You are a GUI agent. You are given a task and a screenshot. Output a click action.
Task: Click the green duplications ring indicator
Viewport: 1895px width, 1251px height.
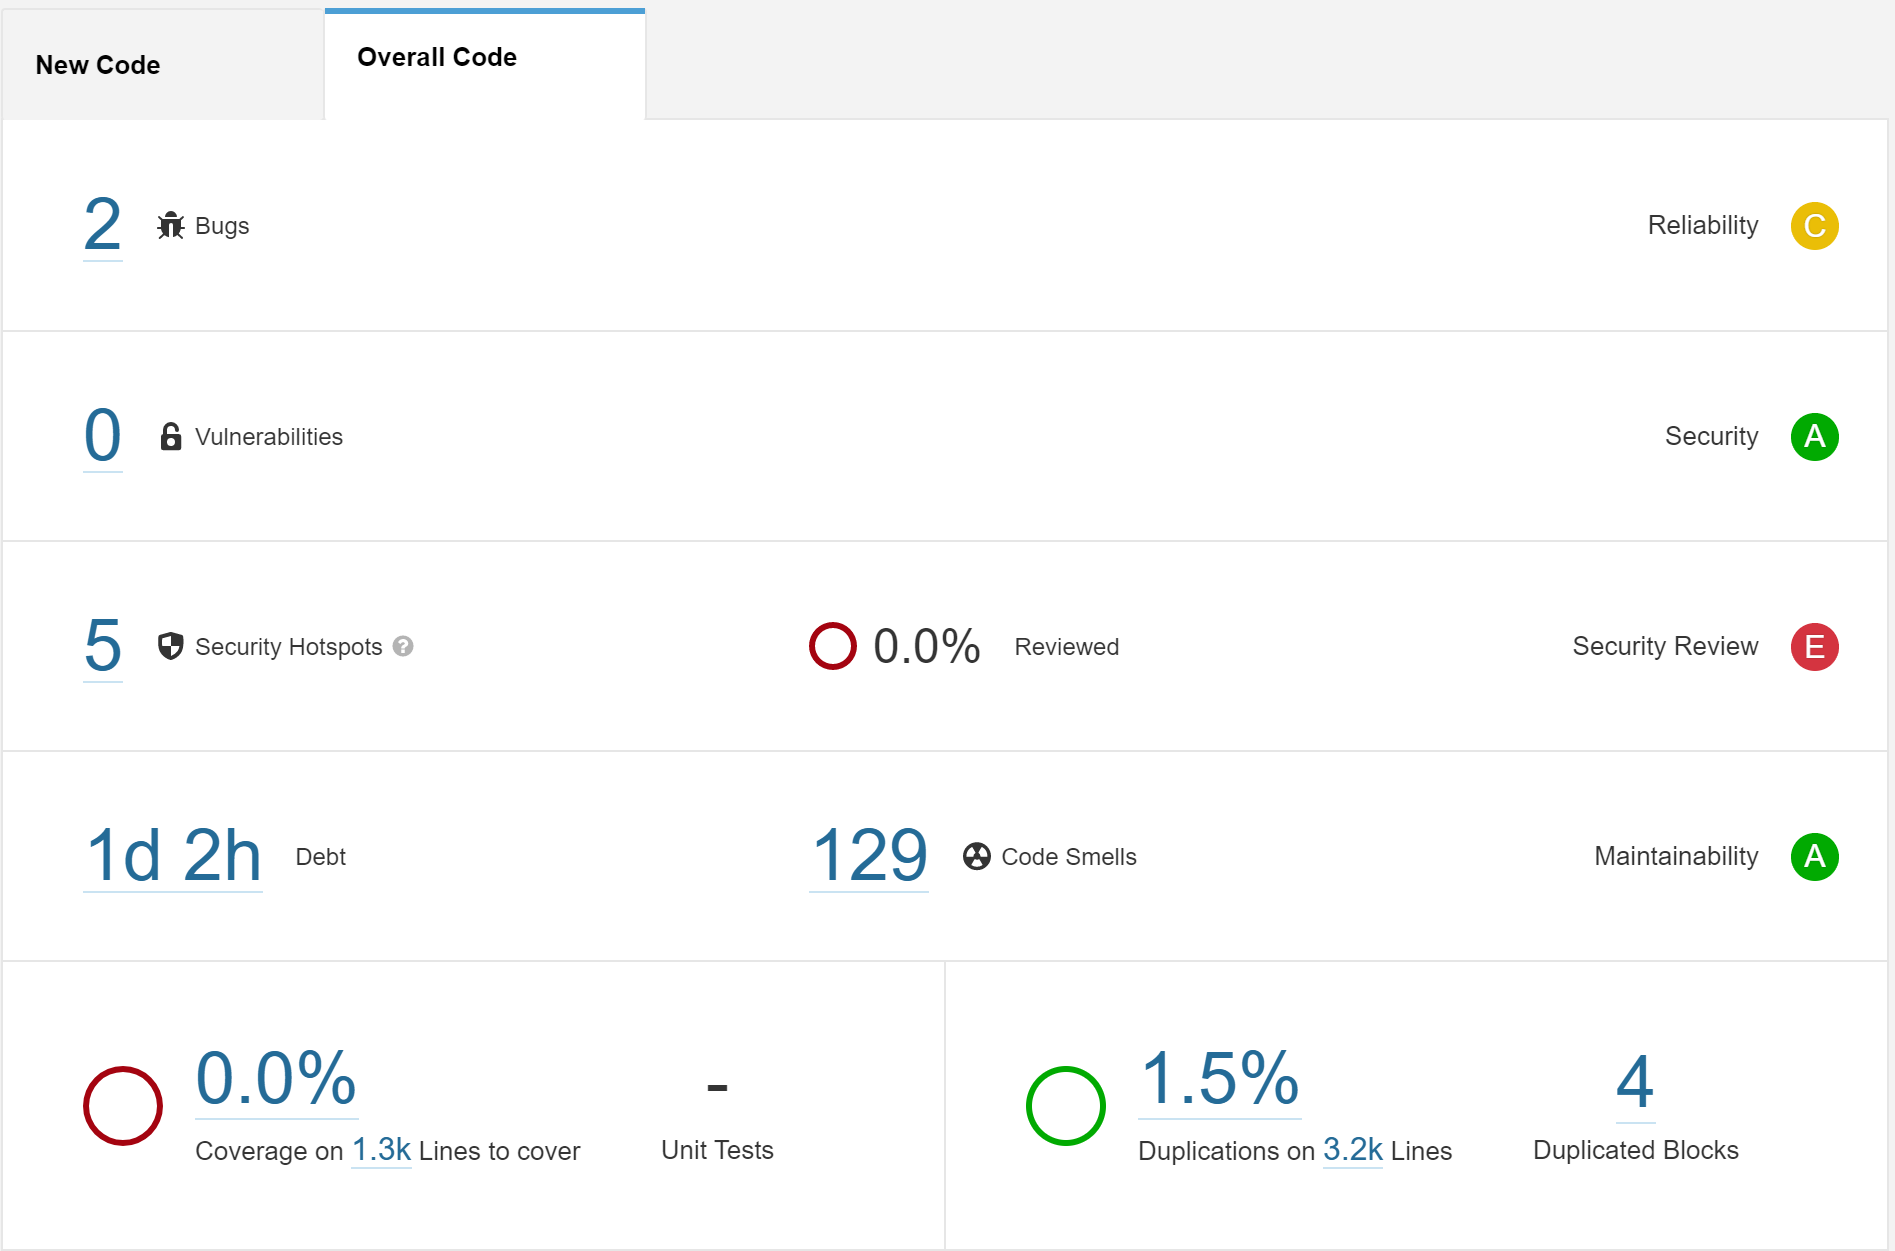click(x=1066, y=1105)
